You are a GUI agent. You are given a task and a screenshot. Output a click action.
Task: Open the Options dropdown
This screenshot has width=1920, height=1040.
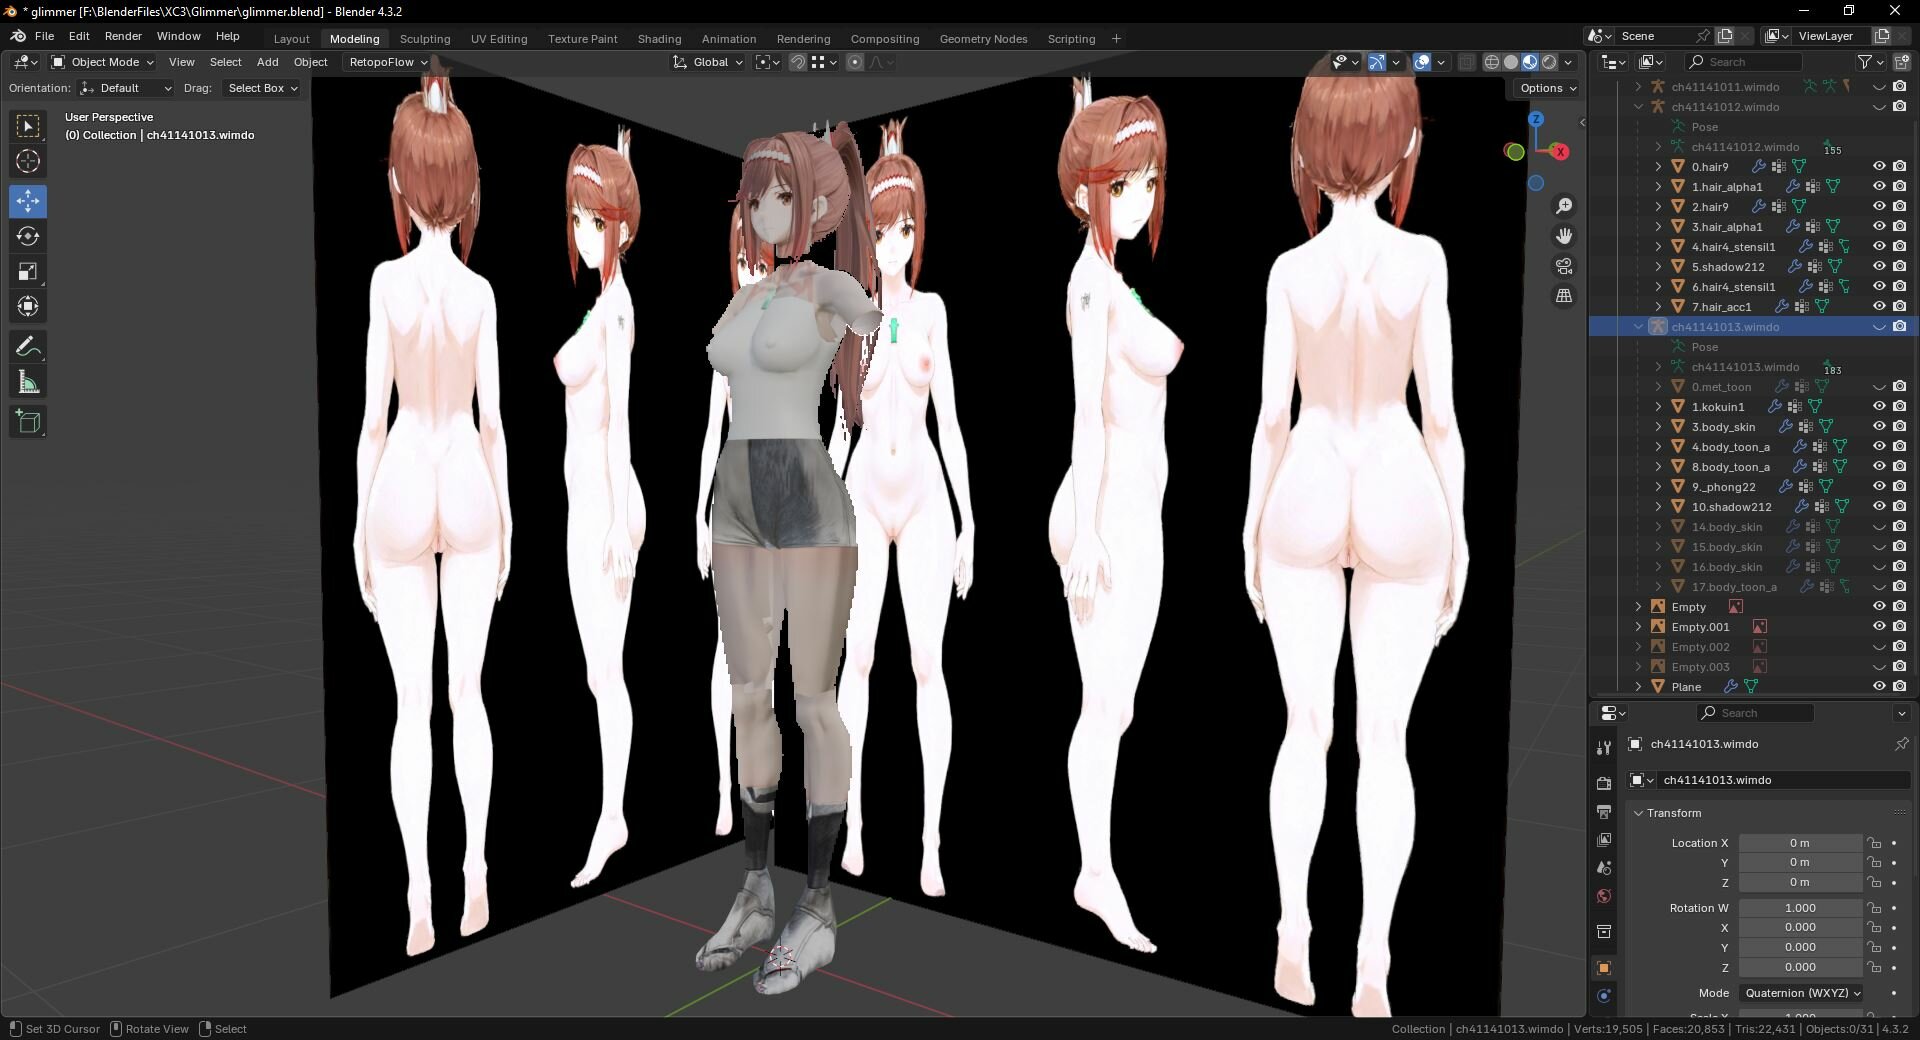click(x=1547, y=88)
